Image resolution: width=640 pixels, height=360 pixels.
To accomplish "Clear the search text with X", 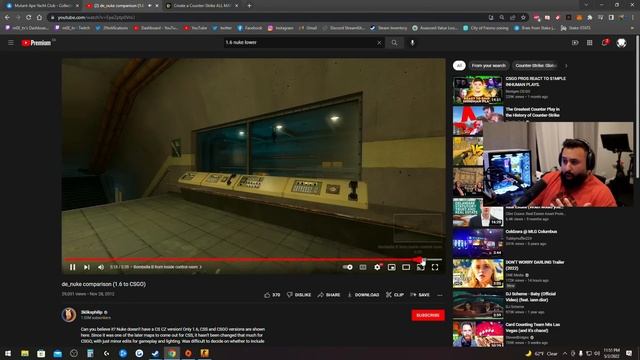I will point(379,42).
